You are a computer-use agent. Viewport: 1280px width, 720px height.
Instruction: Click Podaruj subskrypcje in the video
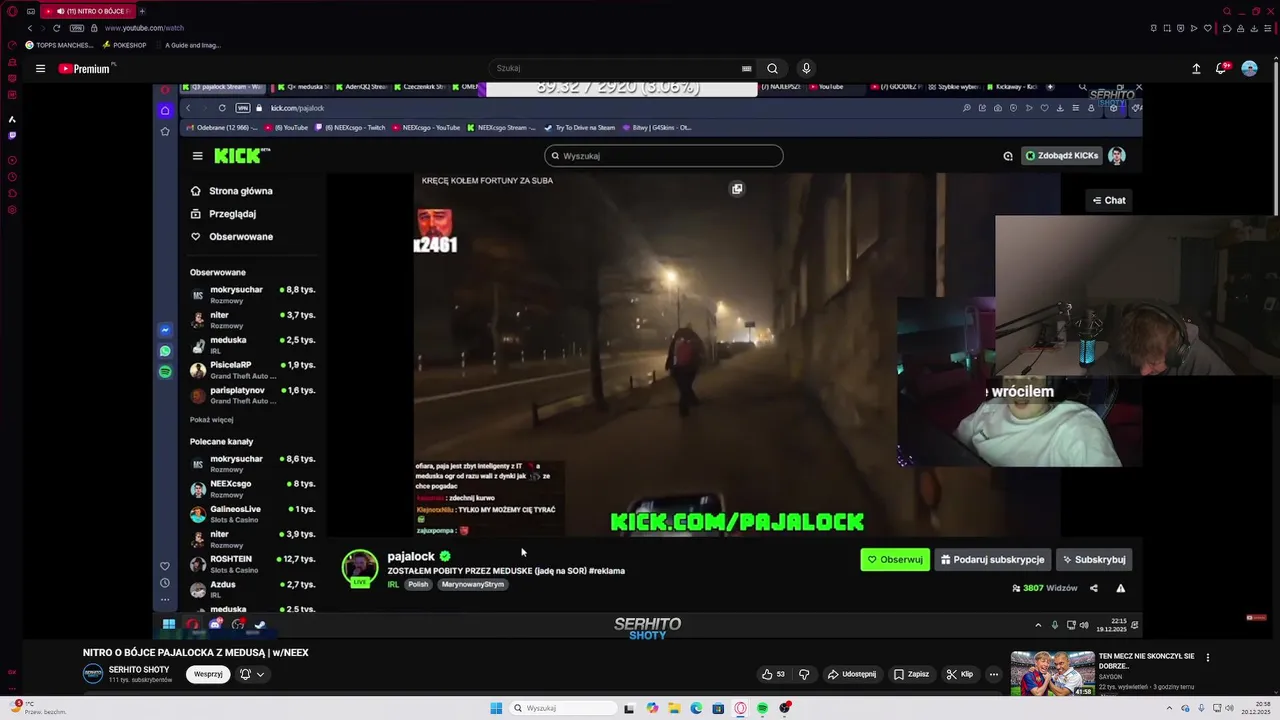(992, 560)
